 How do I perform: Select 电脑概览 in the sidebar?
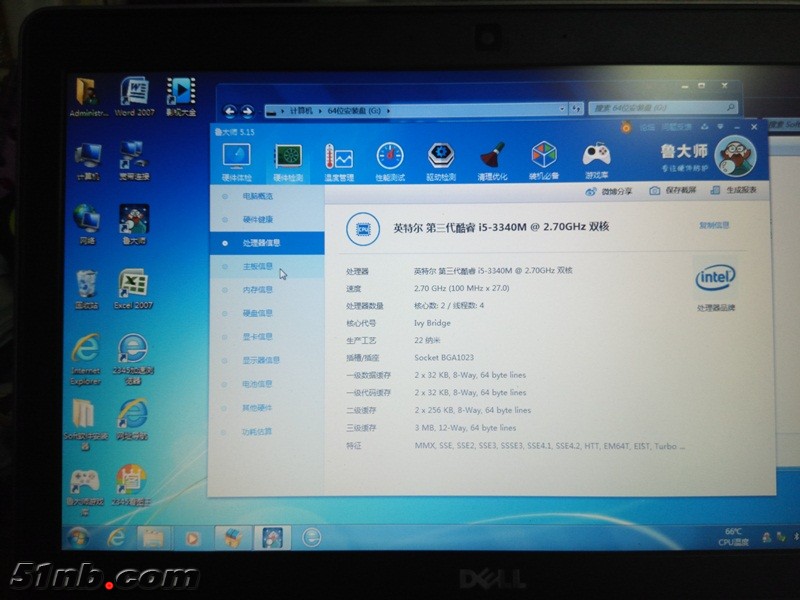(x=256, y=196)
